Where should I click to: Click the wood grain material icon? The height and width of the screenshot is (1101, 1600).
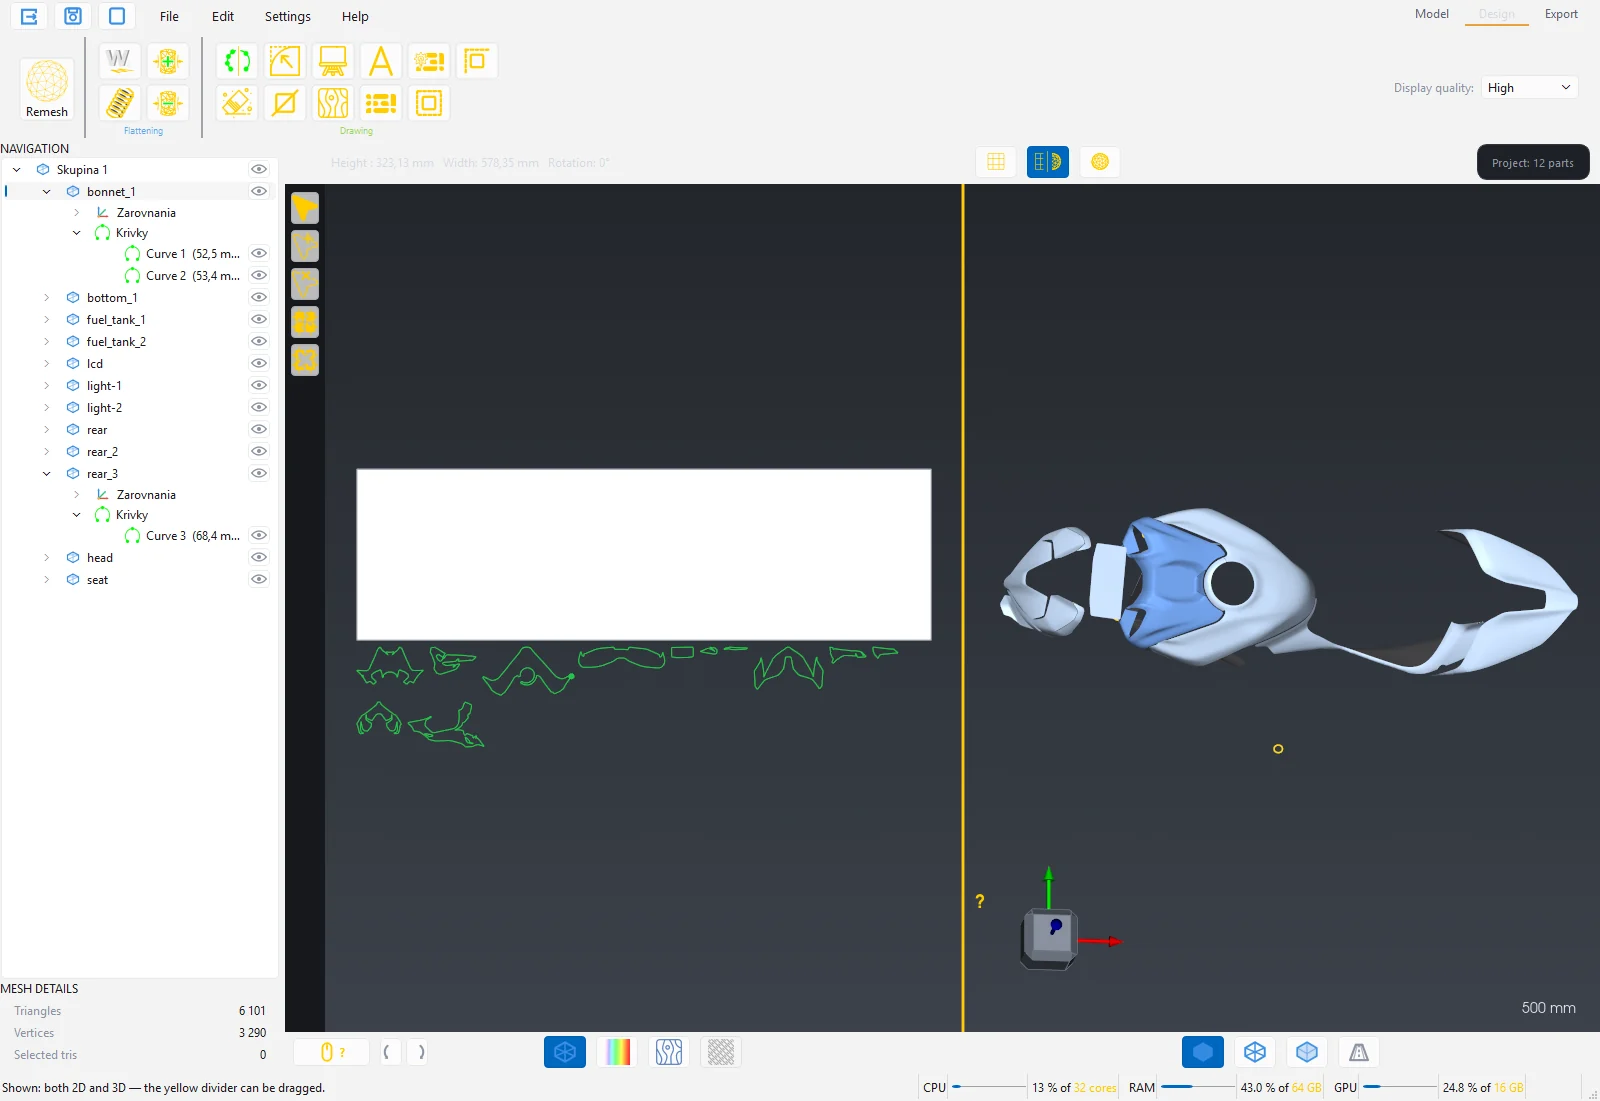pos(333,103)
